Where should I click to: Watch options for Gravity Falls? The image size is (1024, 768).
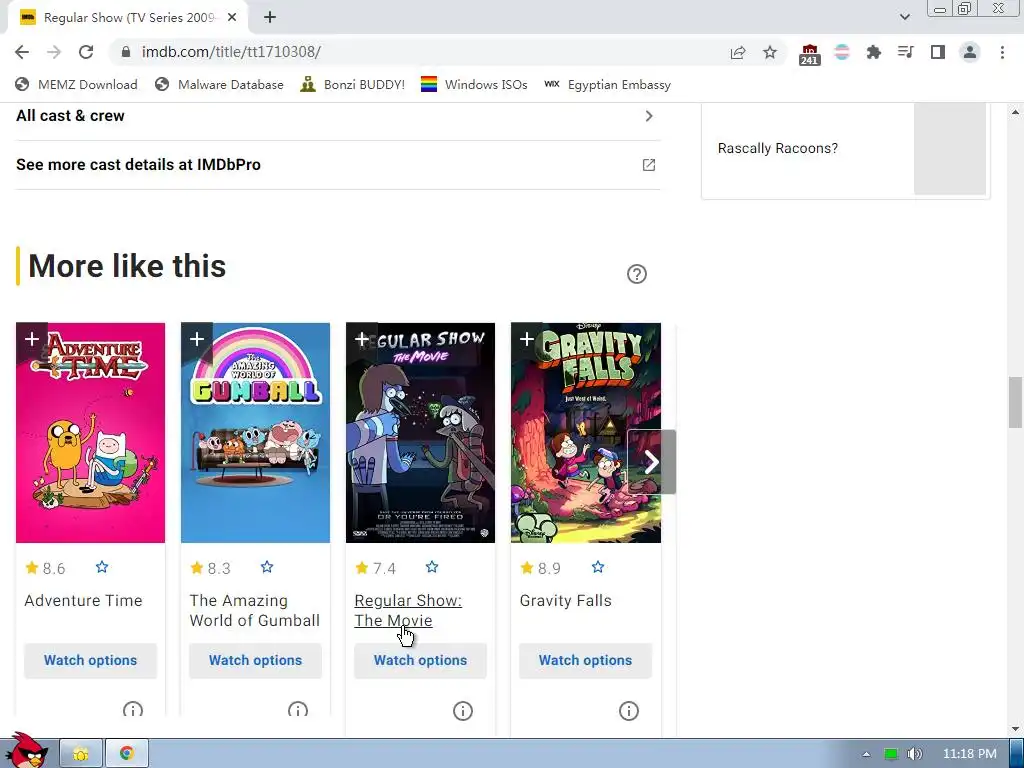pos(585,660)
